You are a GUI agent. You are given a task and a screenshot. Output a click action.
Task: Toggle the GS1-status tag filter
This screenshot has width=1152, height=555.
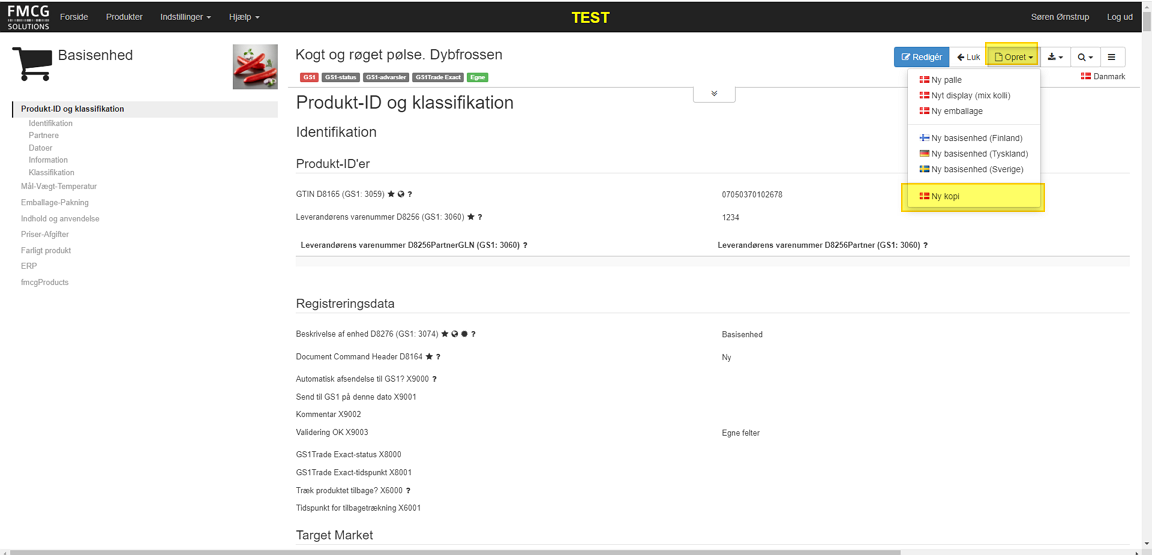pos(341,78)
